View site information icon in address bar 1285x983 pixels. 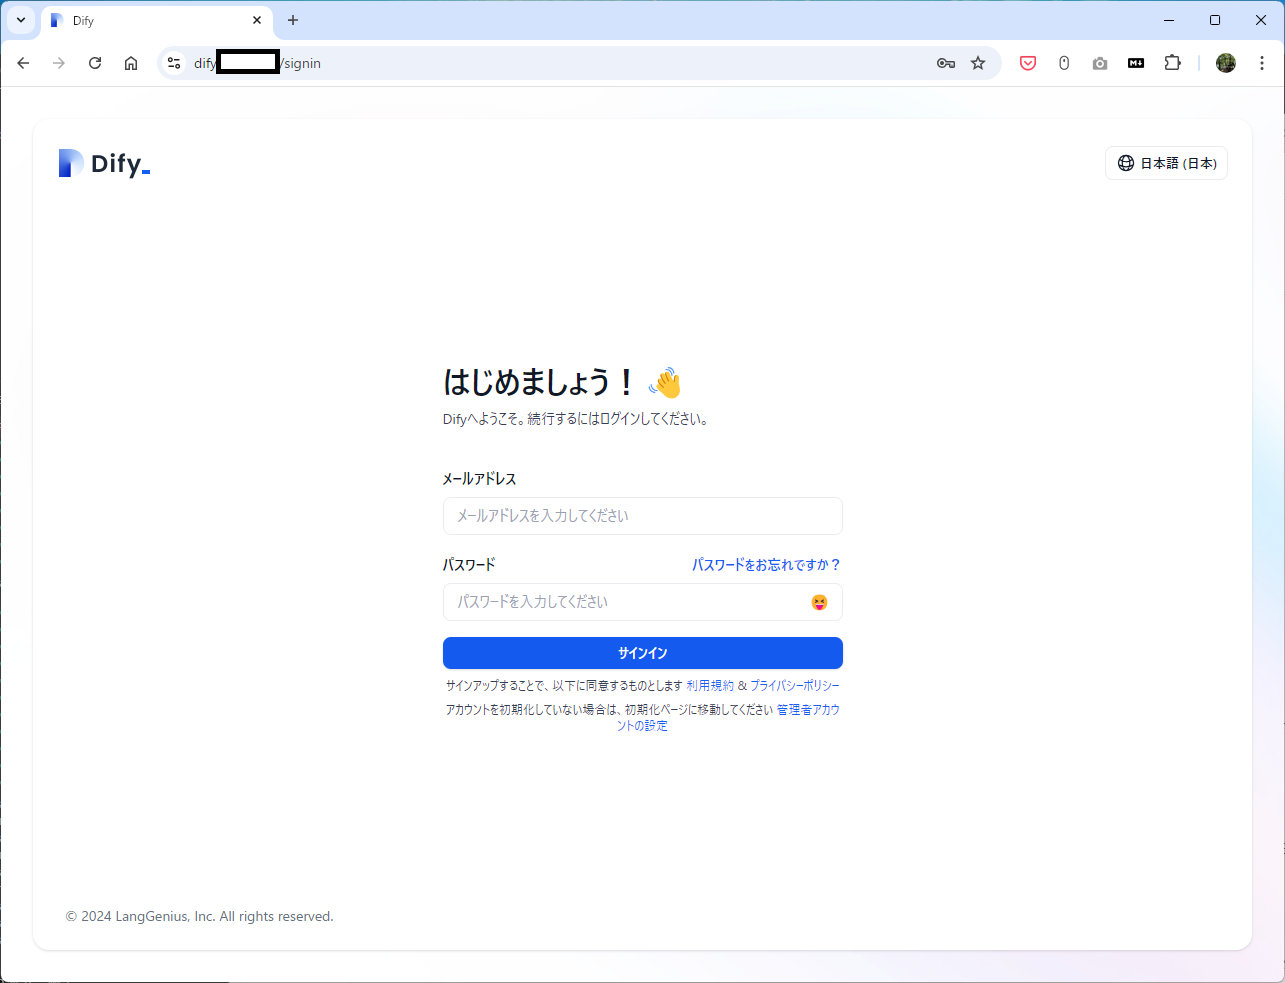[x=174, y=63]
